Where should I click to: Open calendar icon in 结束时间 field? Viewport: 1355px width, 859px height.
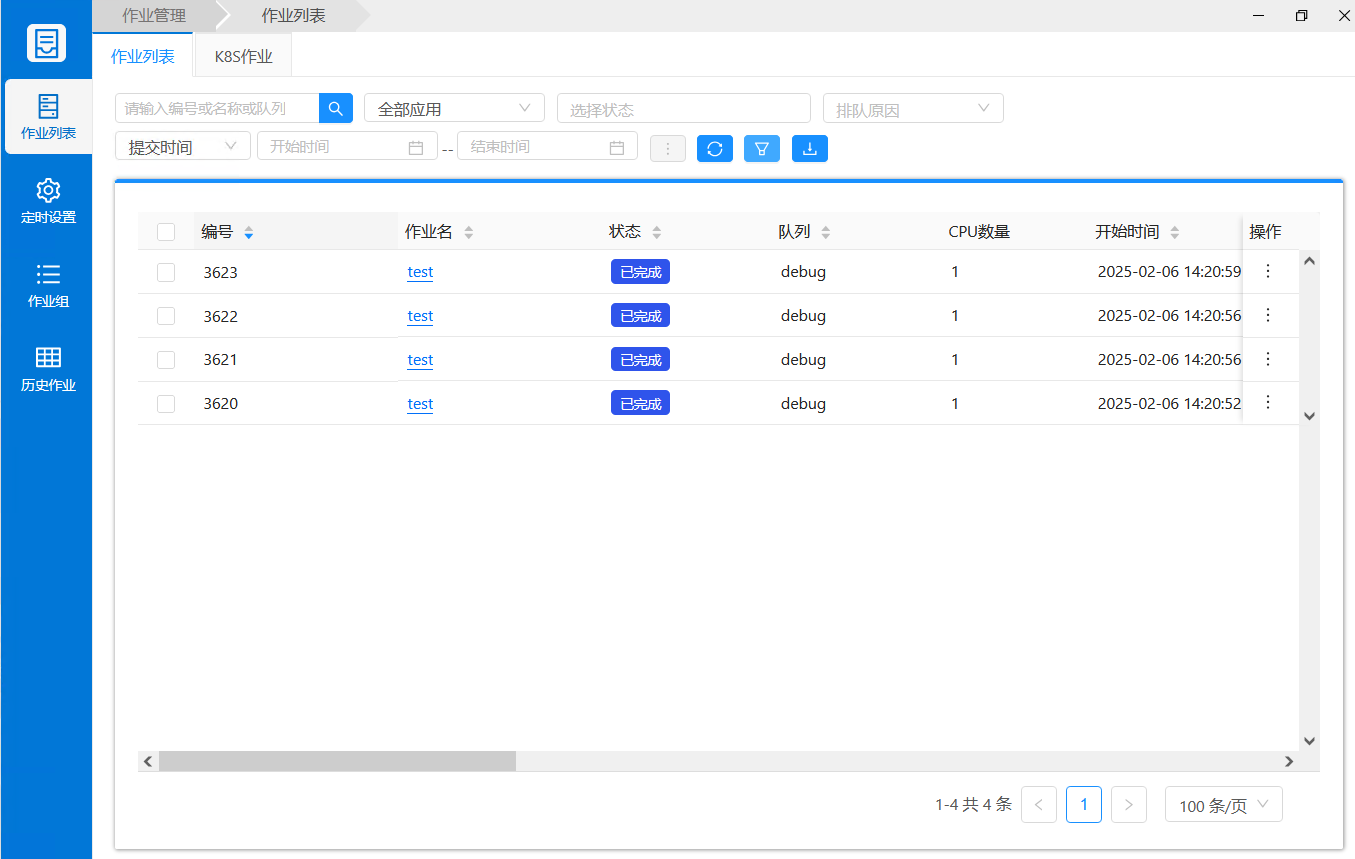tap(617, 147)
